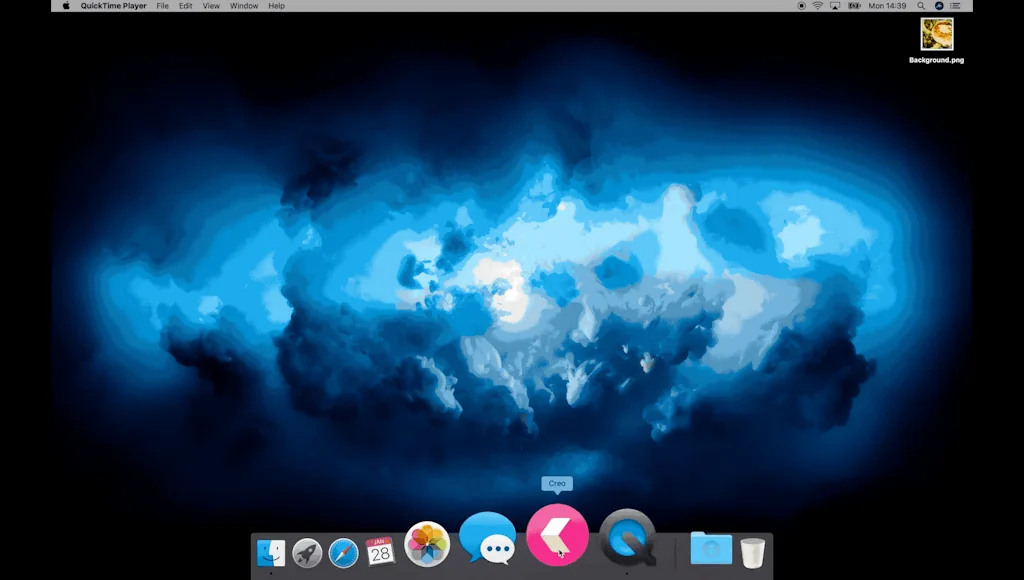
Task: Open the QuickTime Player Window menu
Action: 243,6
